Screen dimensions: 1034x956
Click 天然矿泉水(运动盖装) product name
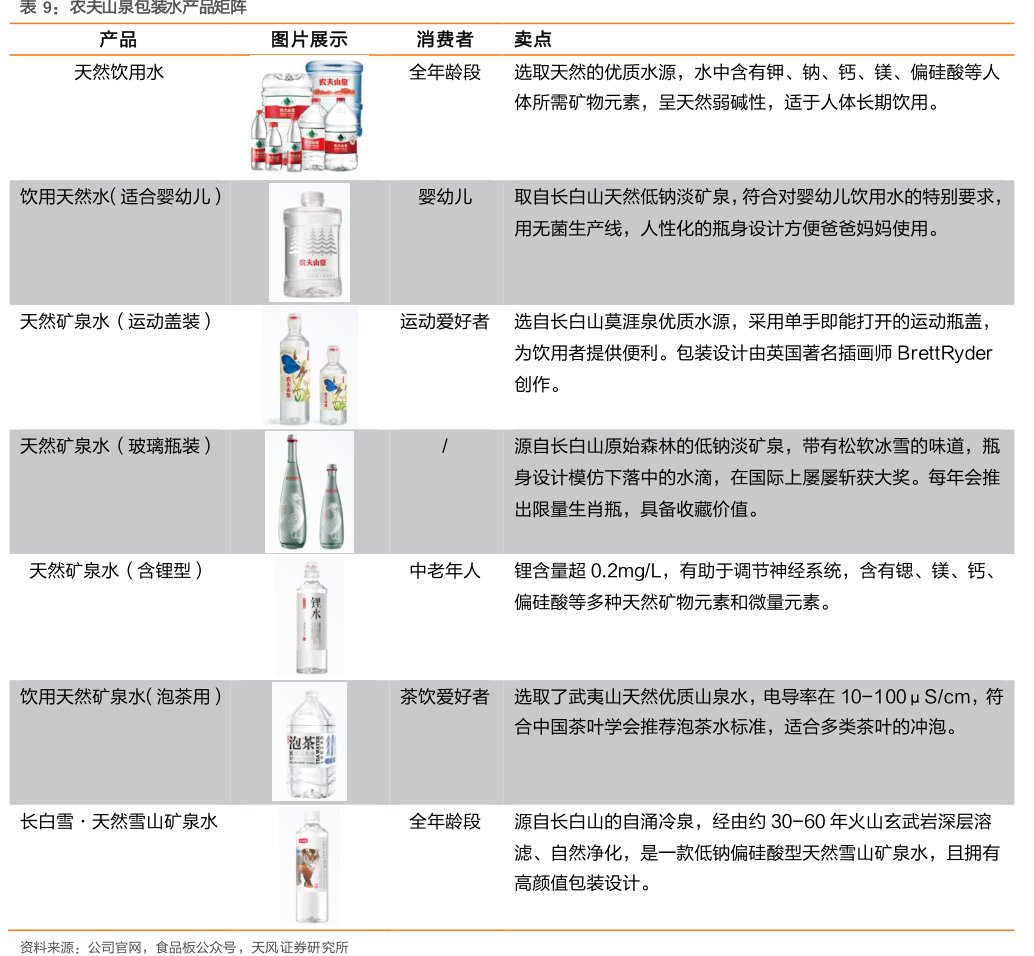point(117,322)
